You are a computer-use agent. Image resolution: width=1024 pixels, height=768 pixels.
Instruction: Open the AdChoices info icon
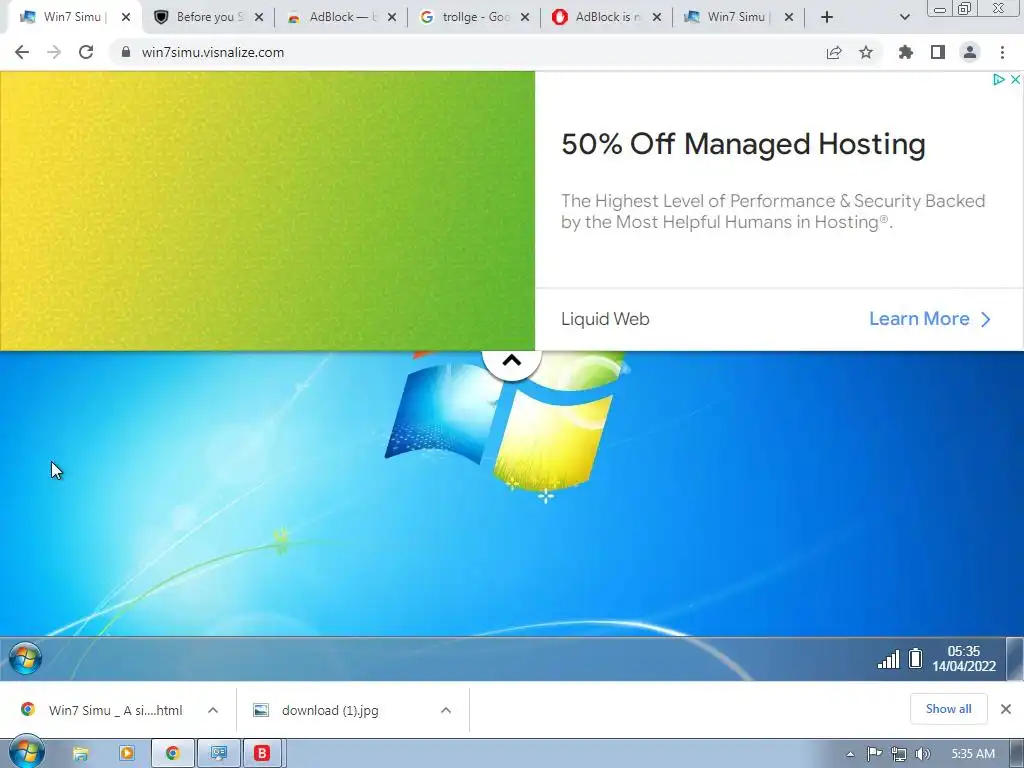pyautogui.click(x=998, y=80)
